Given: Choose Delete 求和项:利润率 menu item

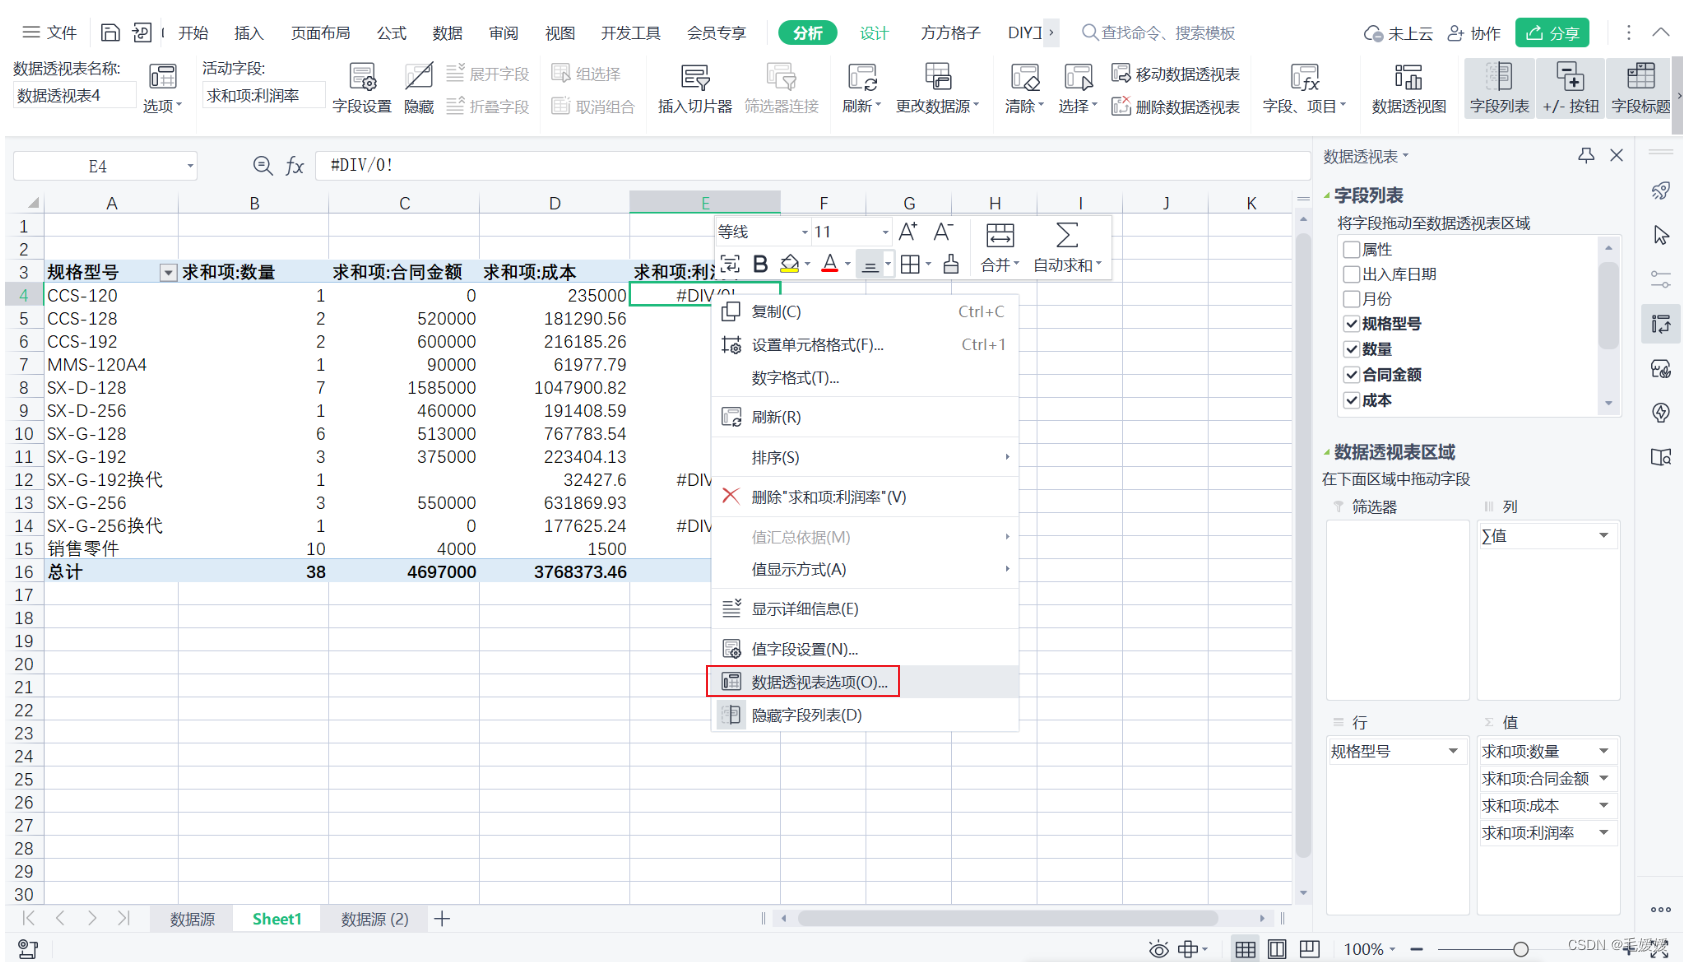Looking at the screenshot, I should coord(865,497).
